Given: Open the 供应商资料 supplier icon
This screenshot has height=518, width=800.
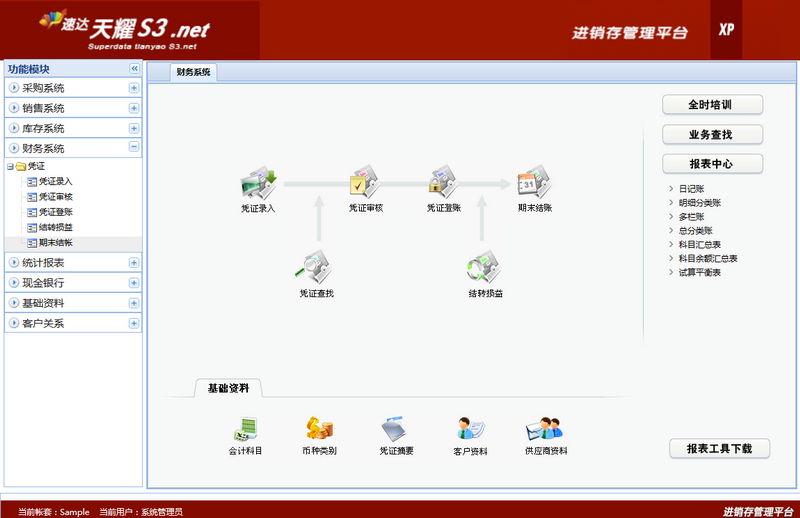Looking at the screenshot, I should click(545, 429).
